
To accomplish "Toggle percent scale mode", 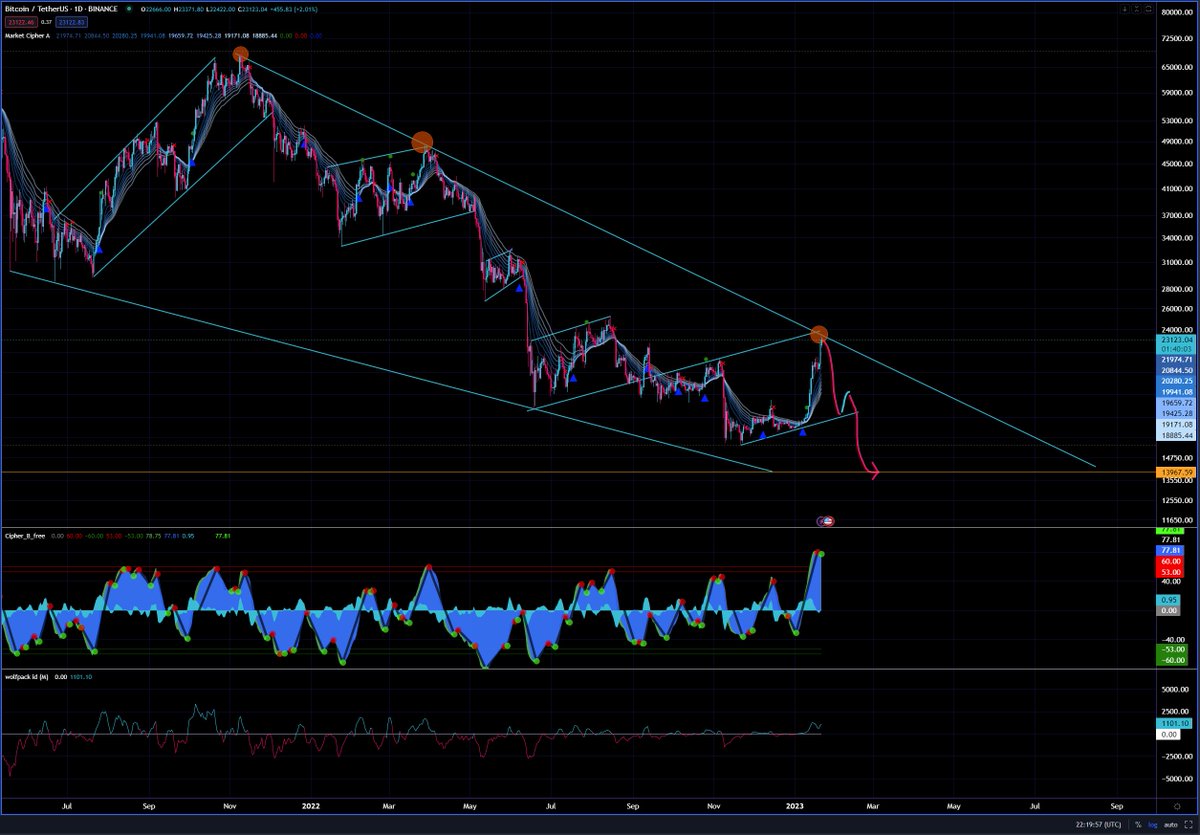I will pyautogui.click(x=1138, y=826).
